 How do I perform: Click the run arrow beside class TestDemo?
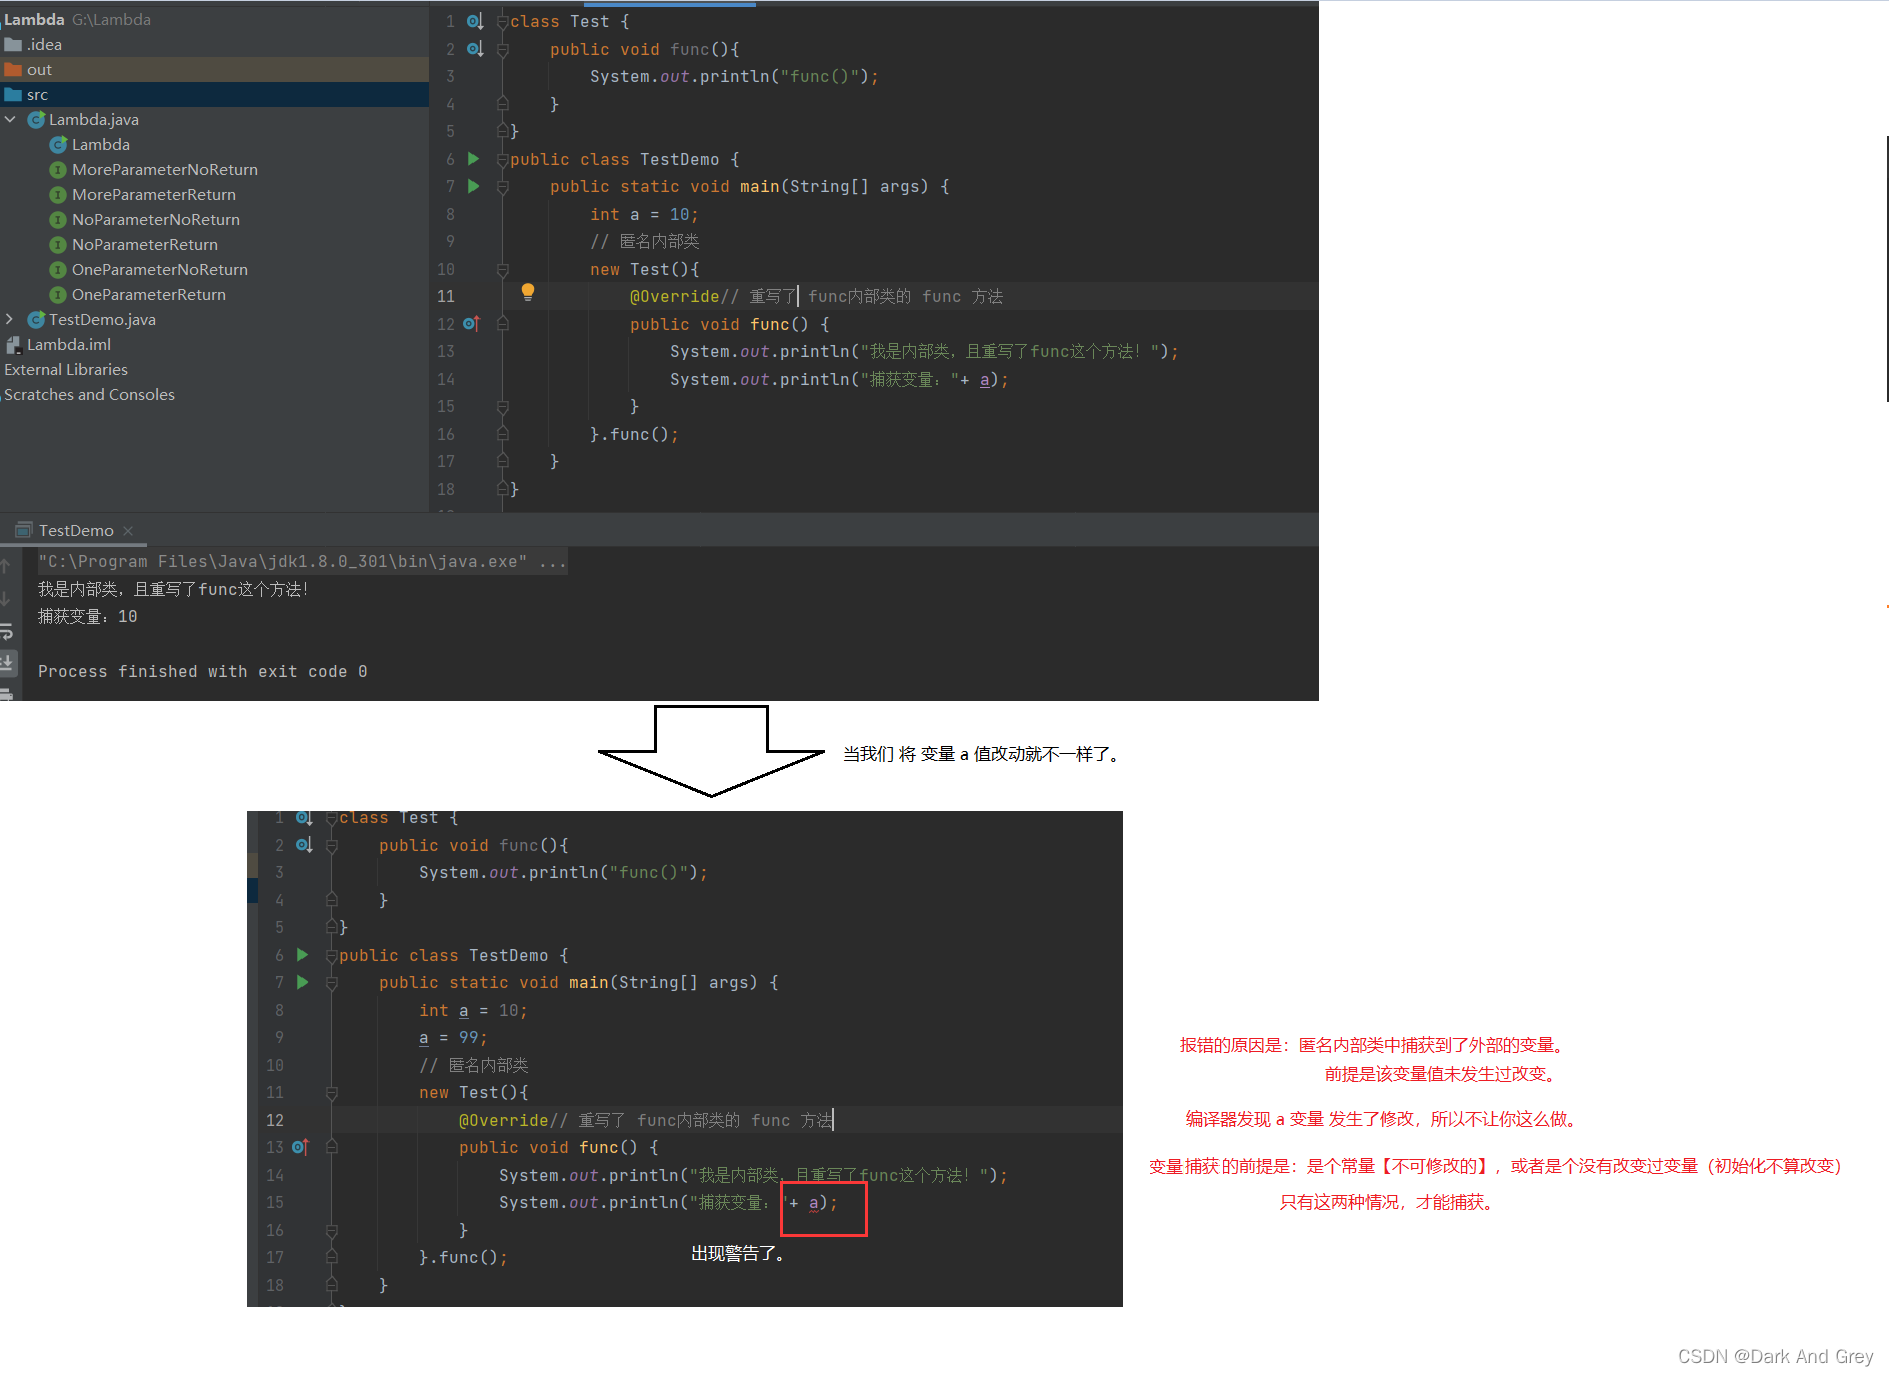click(474, 159)
